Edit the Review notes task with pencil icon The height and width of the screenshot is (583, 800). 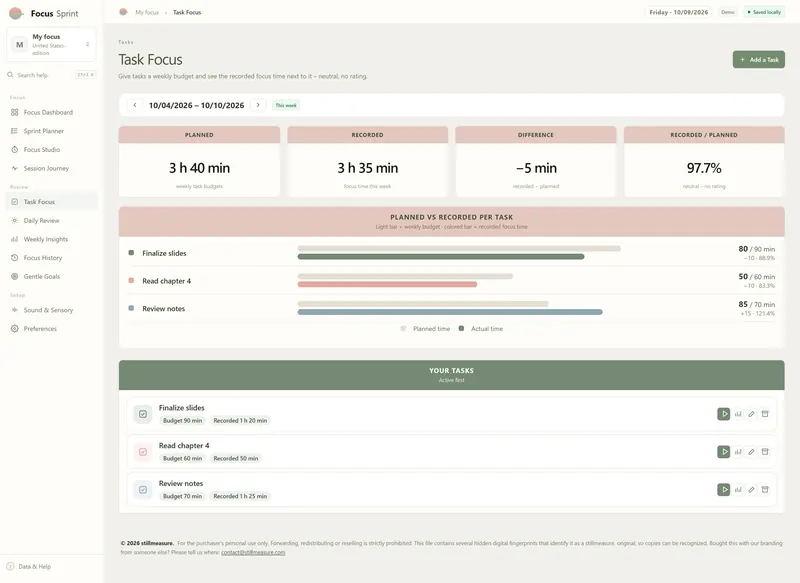coord(752,490)
